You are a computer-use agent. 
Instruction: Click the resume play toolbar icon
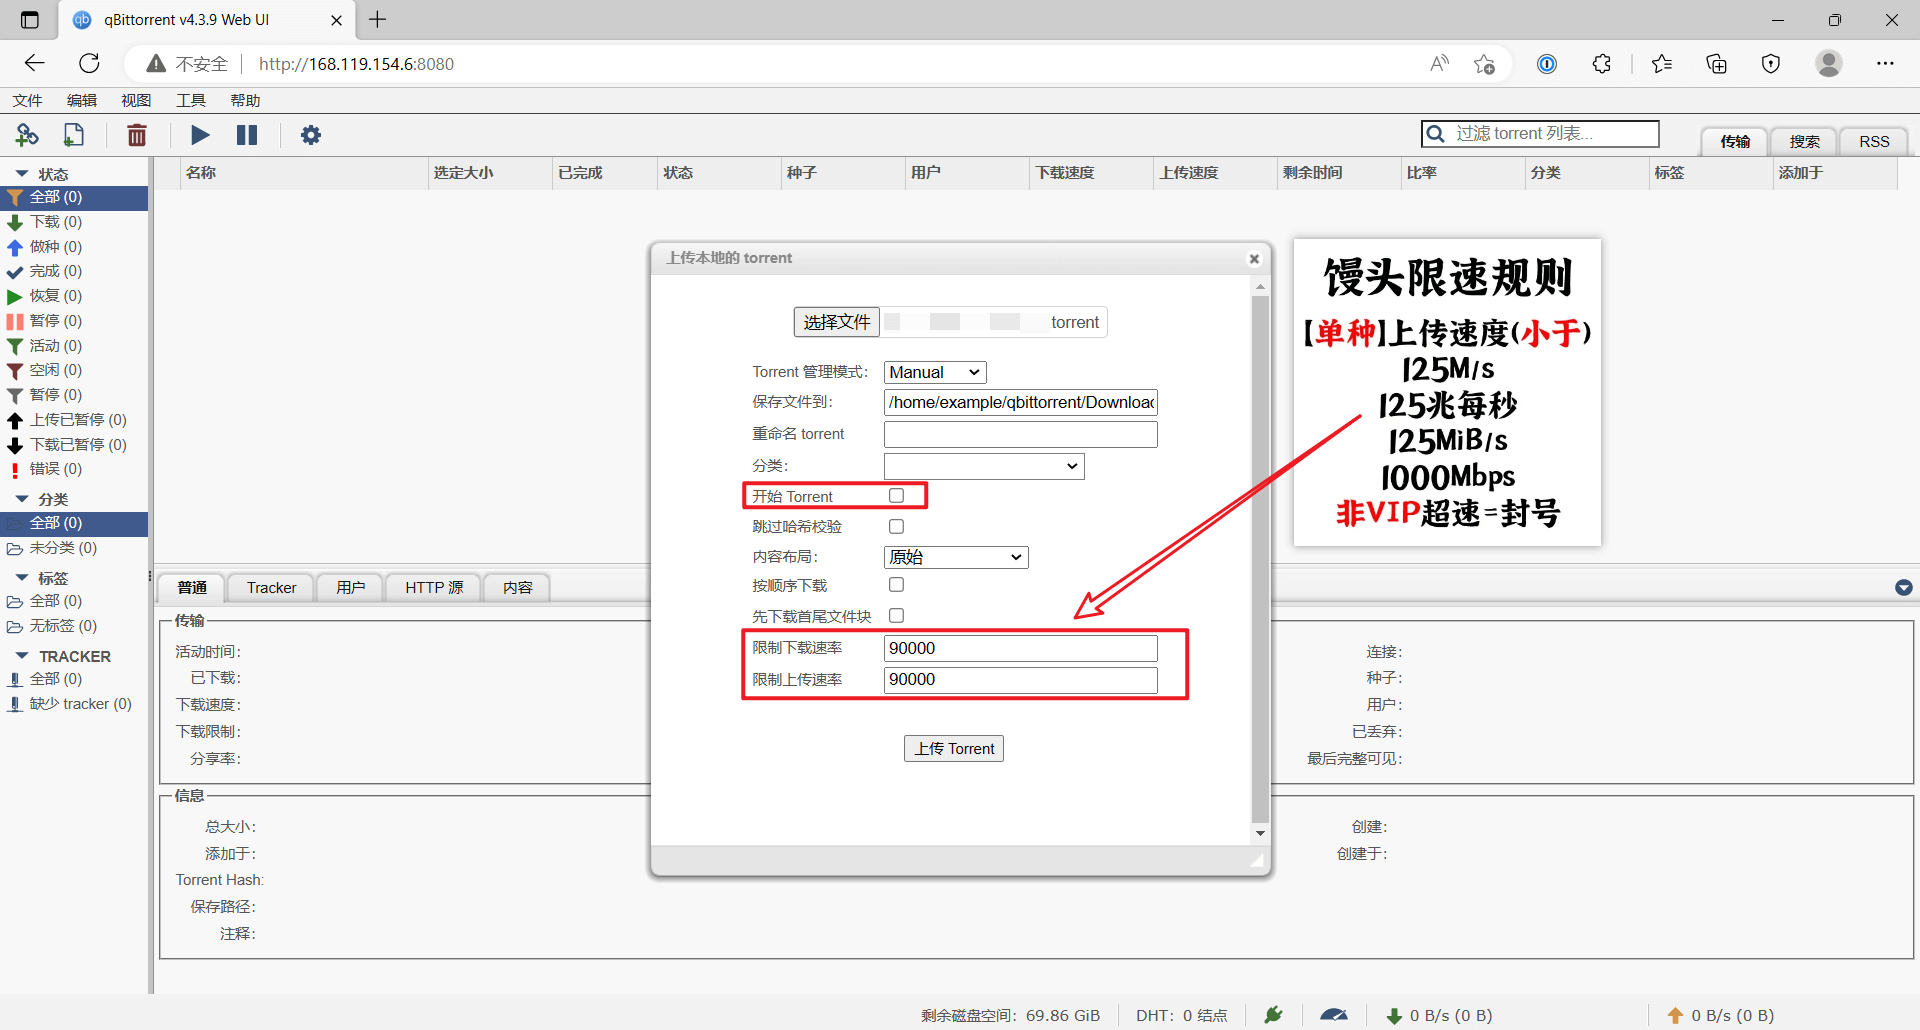coord(200,135)
